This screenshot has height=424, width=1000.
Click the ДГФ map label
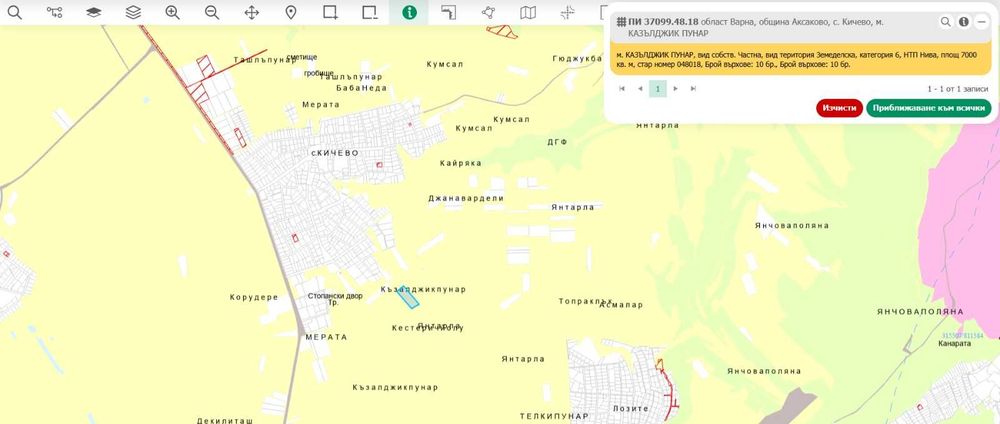557,142
